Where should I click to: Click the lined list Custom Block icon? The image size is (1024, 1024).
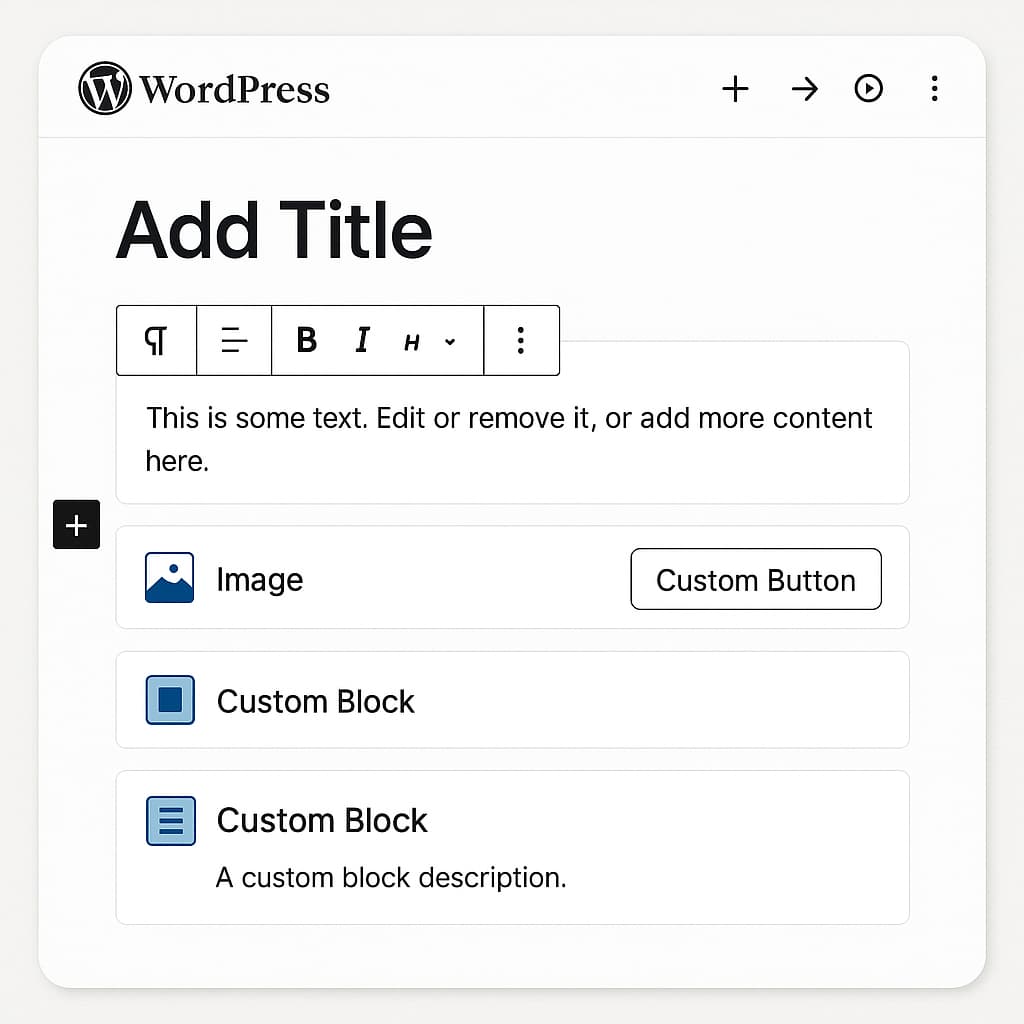(170, 820)
